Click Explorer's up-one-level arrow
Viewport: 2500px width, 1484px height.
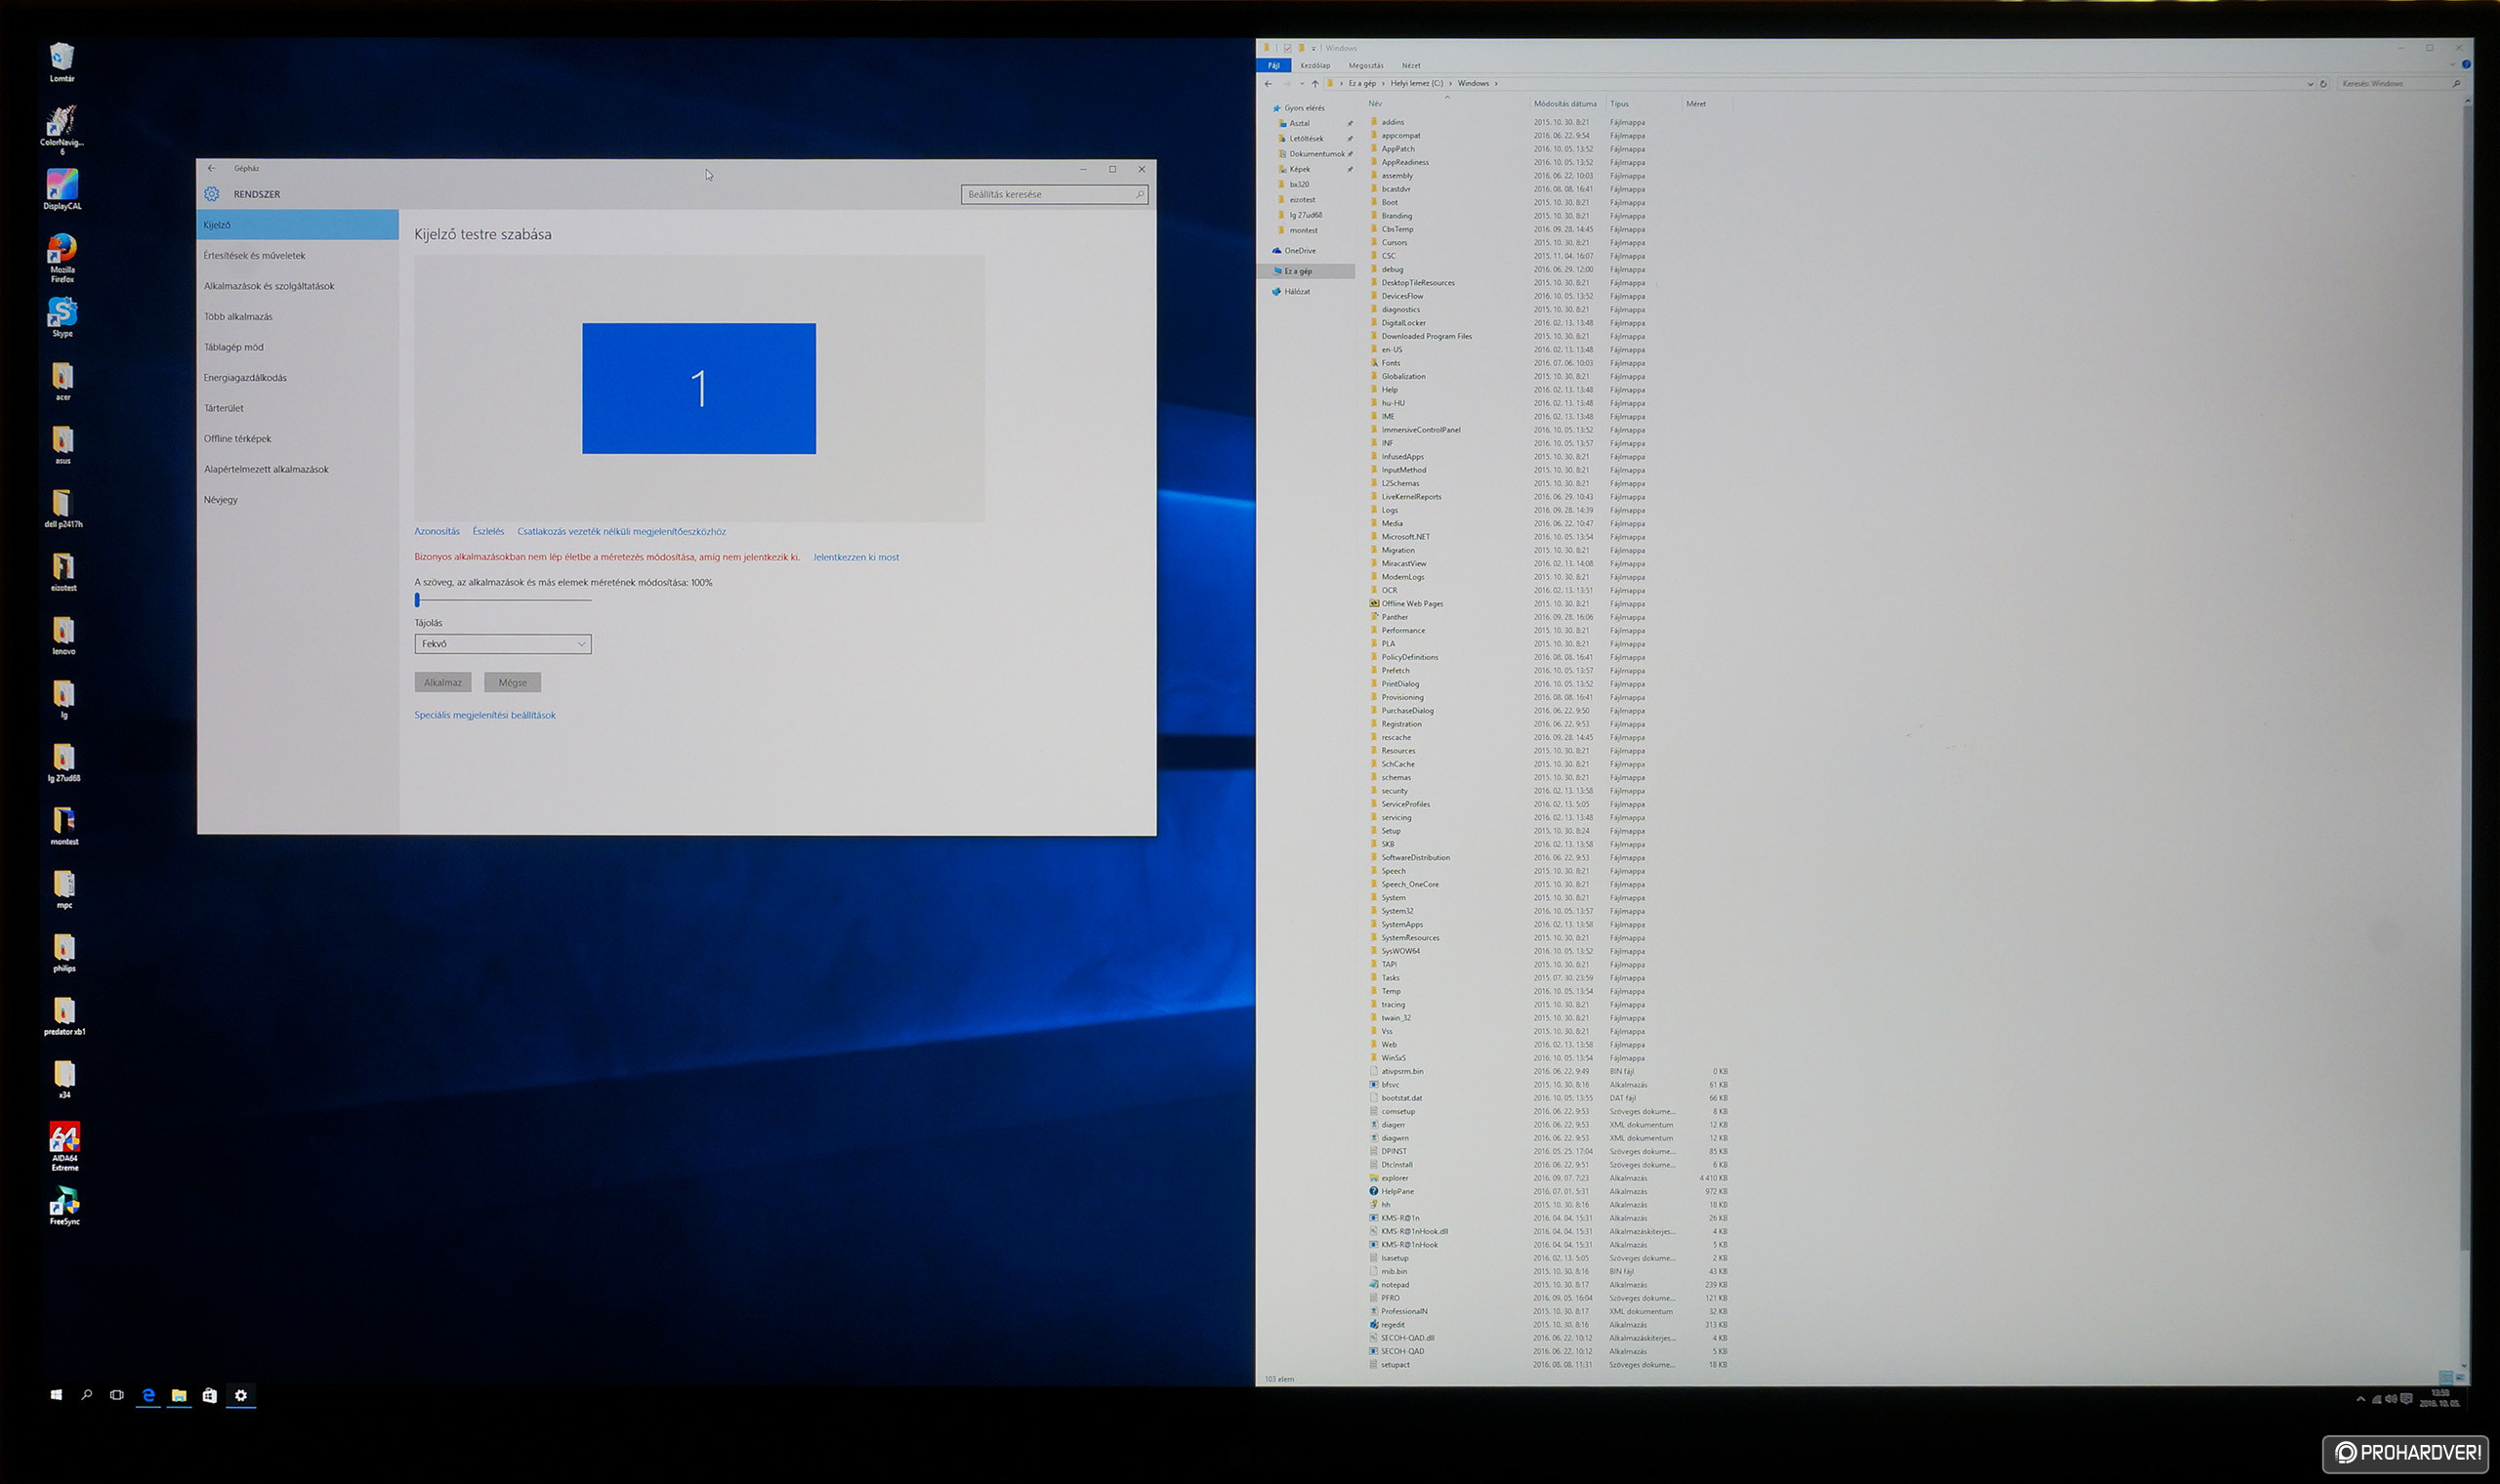click(1315, 83)
